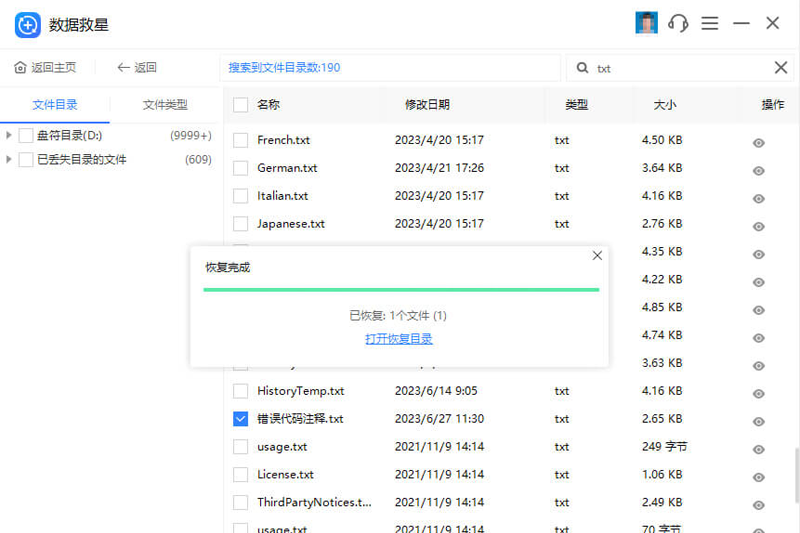Toggle the select-all checkbox in header
The width and height of the screenshot is (800, 533).
[241, 105]
